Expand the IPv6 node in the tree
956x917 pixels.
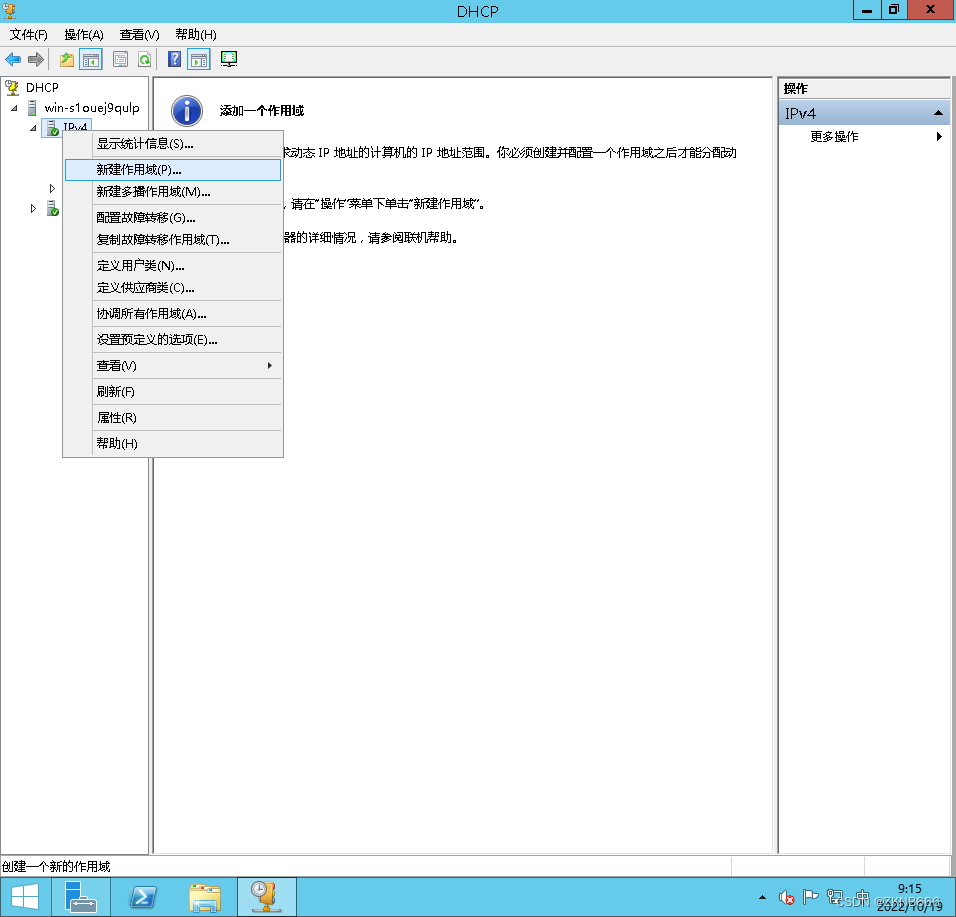(x=33, y=208)
